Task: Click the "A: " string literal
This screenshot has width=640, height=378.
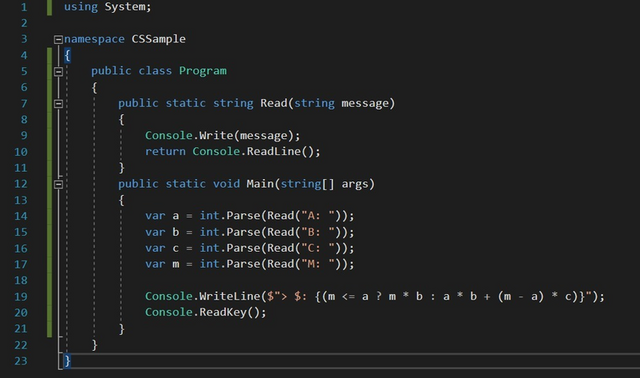Action: 318,216
